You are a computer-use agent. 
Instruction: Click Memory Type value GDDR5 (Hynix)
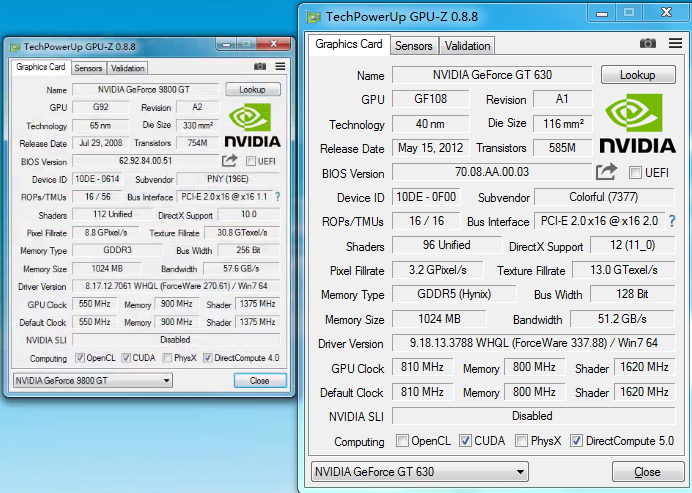click(x=454, y=294)
